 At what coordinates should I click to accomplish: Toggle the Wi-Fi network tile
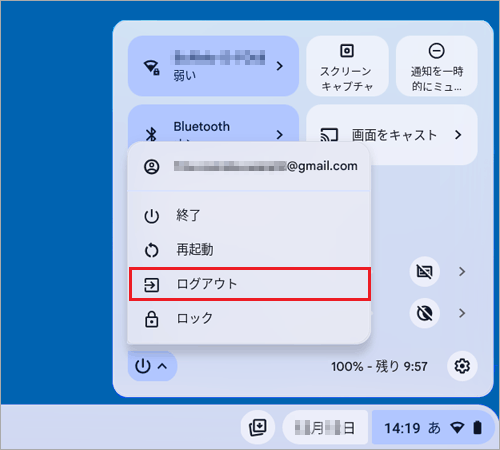tap(213, 66)
